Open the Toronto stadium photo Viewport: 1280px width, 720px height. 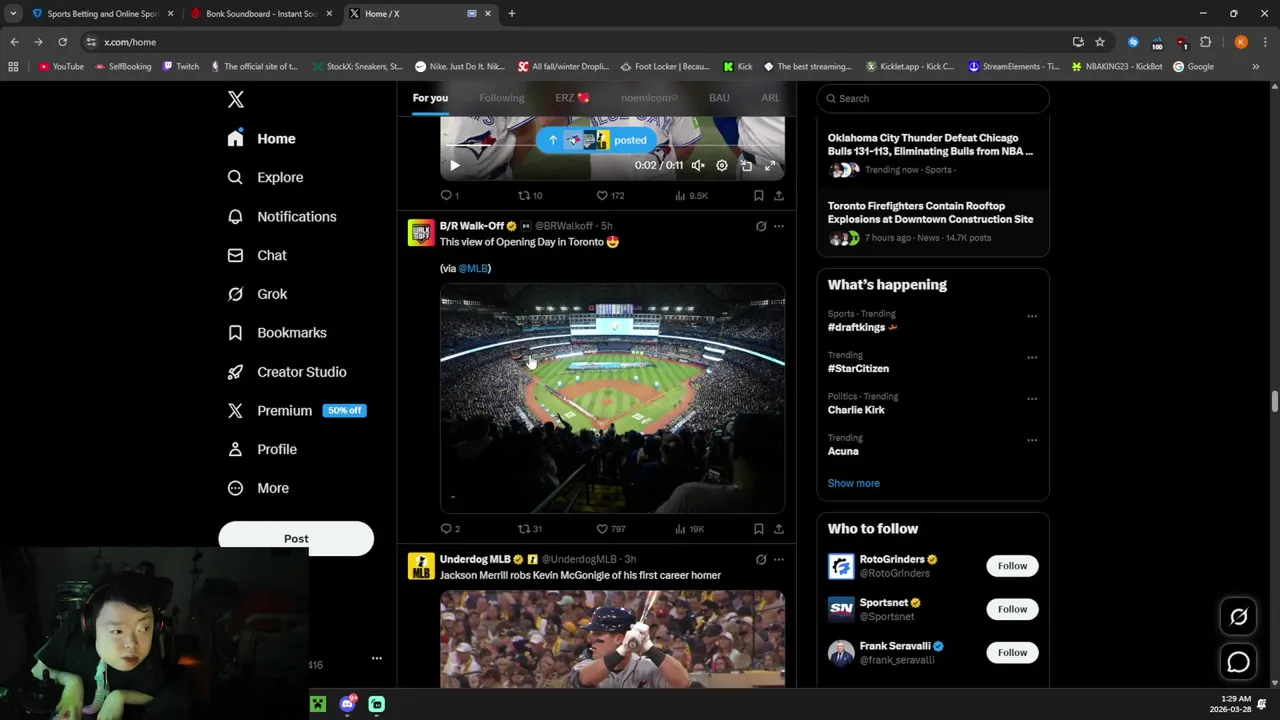coord(612,399)
